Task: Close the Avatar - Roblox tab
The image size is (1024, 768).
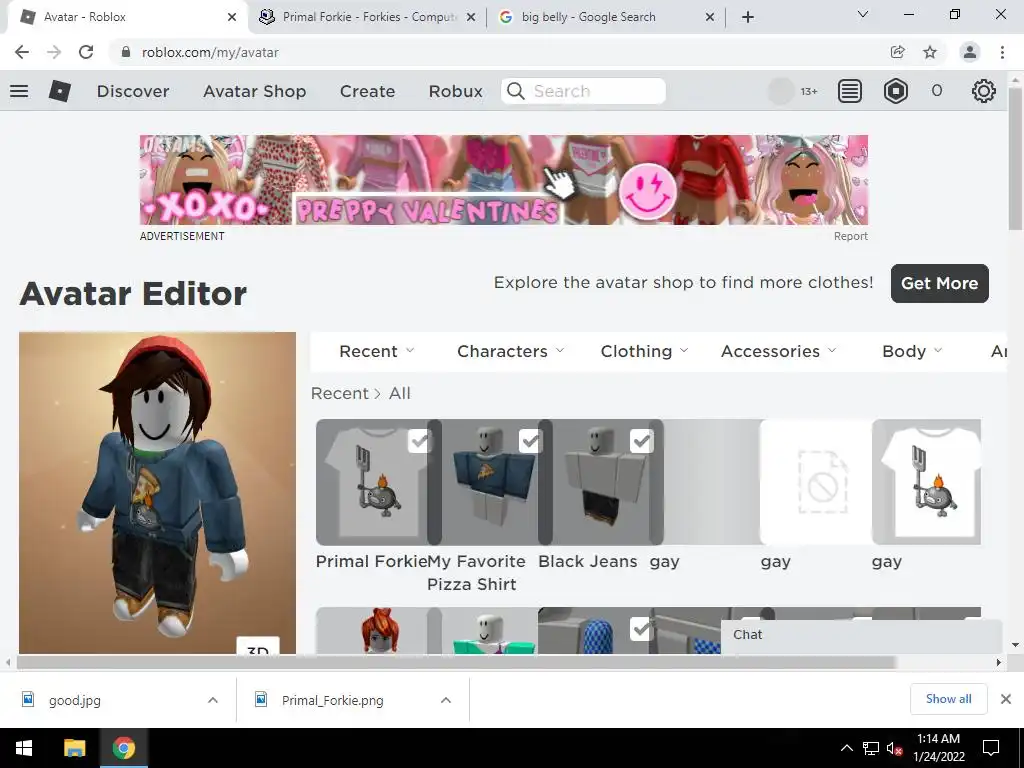Action: 232,17
